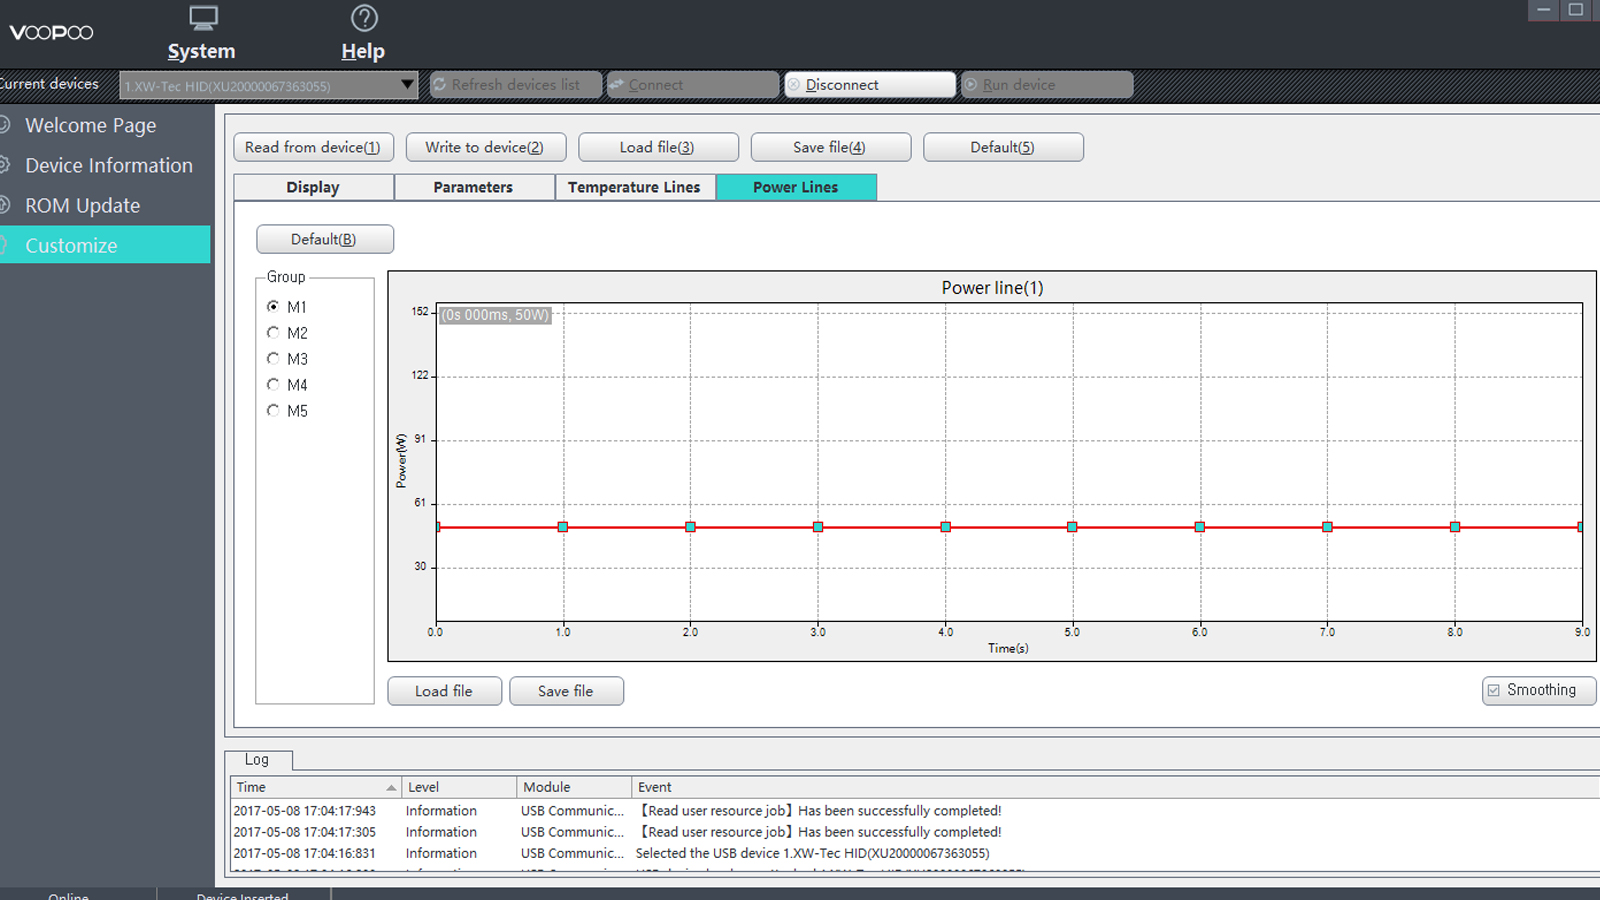Click Save file below the chart
Screen dimensions: 1600x900
[566, 691]
